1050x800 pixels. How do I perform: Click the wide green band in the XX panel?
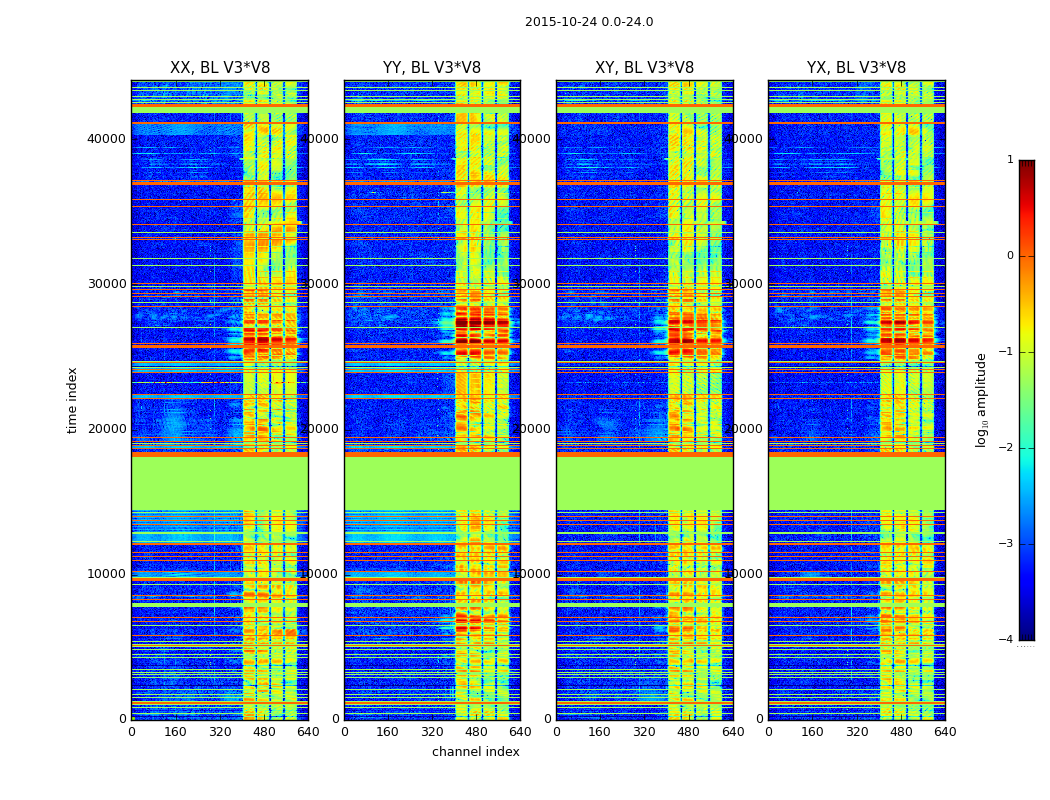[220, 483]
